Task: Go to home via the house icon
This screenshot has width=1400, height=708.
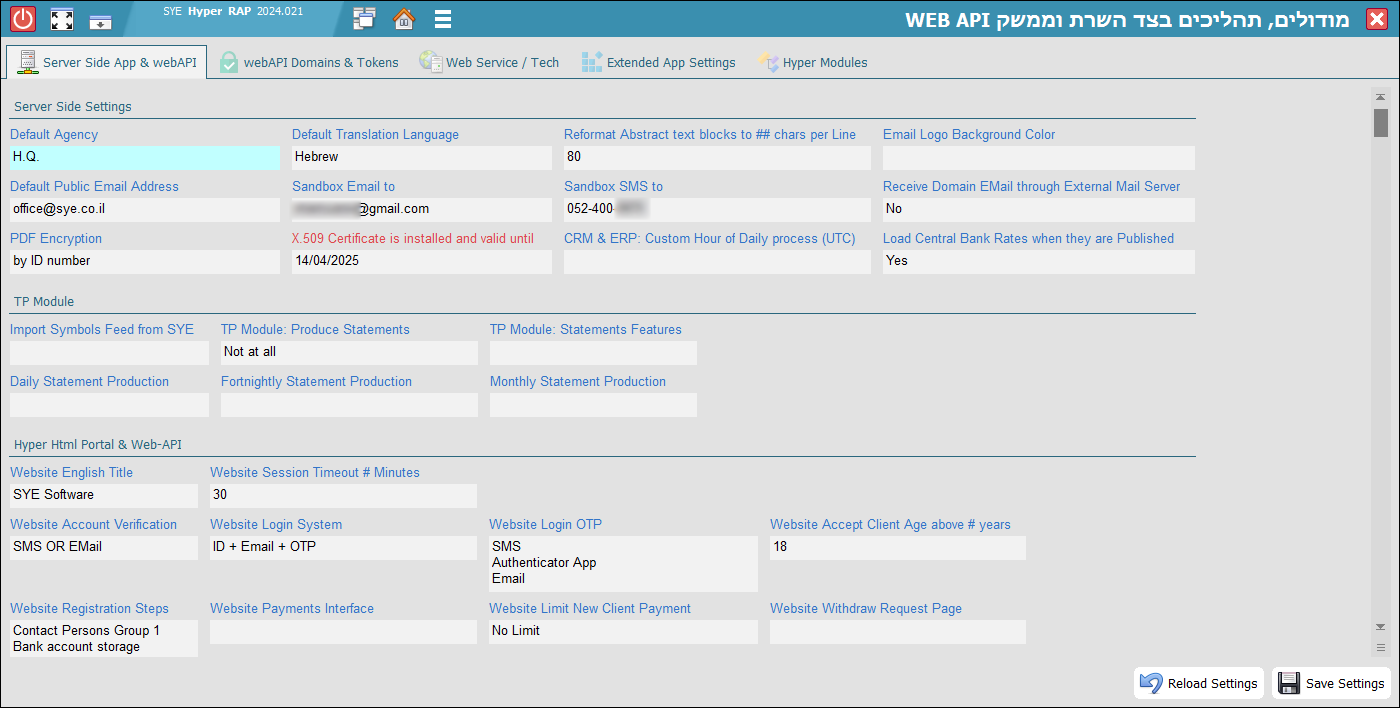Action: click(x=404, y=19)
